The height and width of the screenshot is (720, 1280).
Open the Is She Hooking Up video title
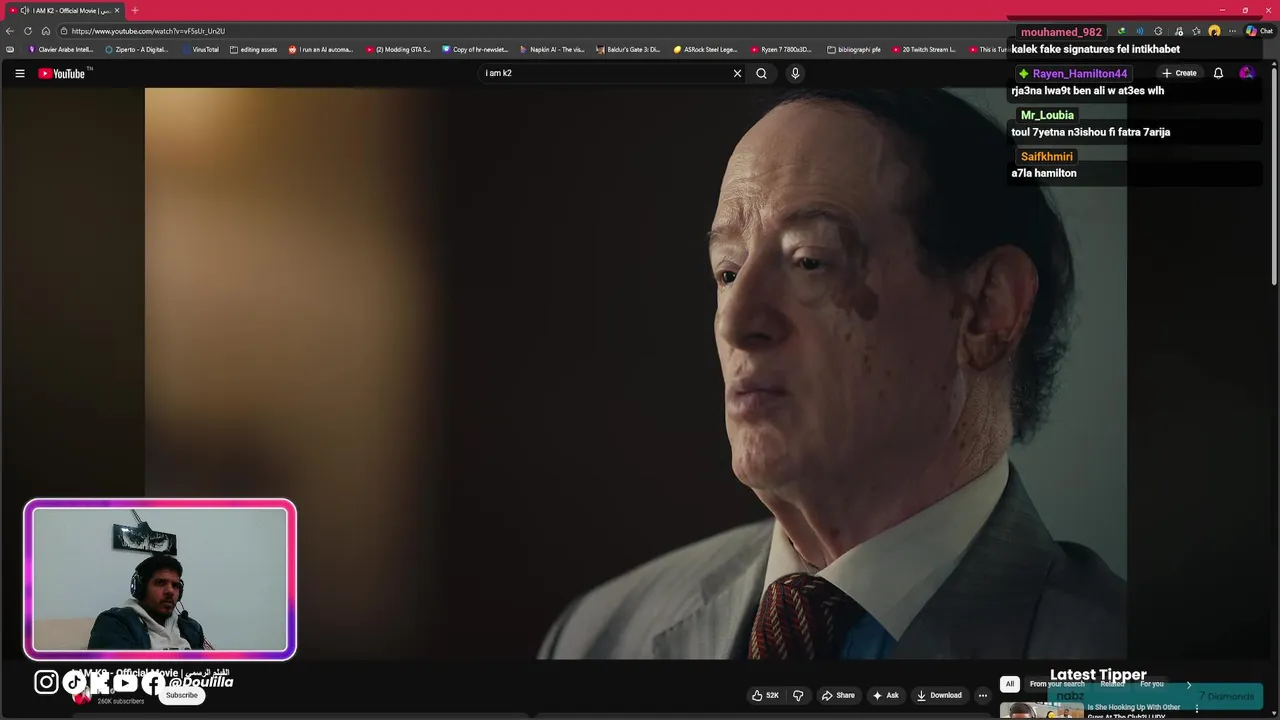pos(1134,711)
